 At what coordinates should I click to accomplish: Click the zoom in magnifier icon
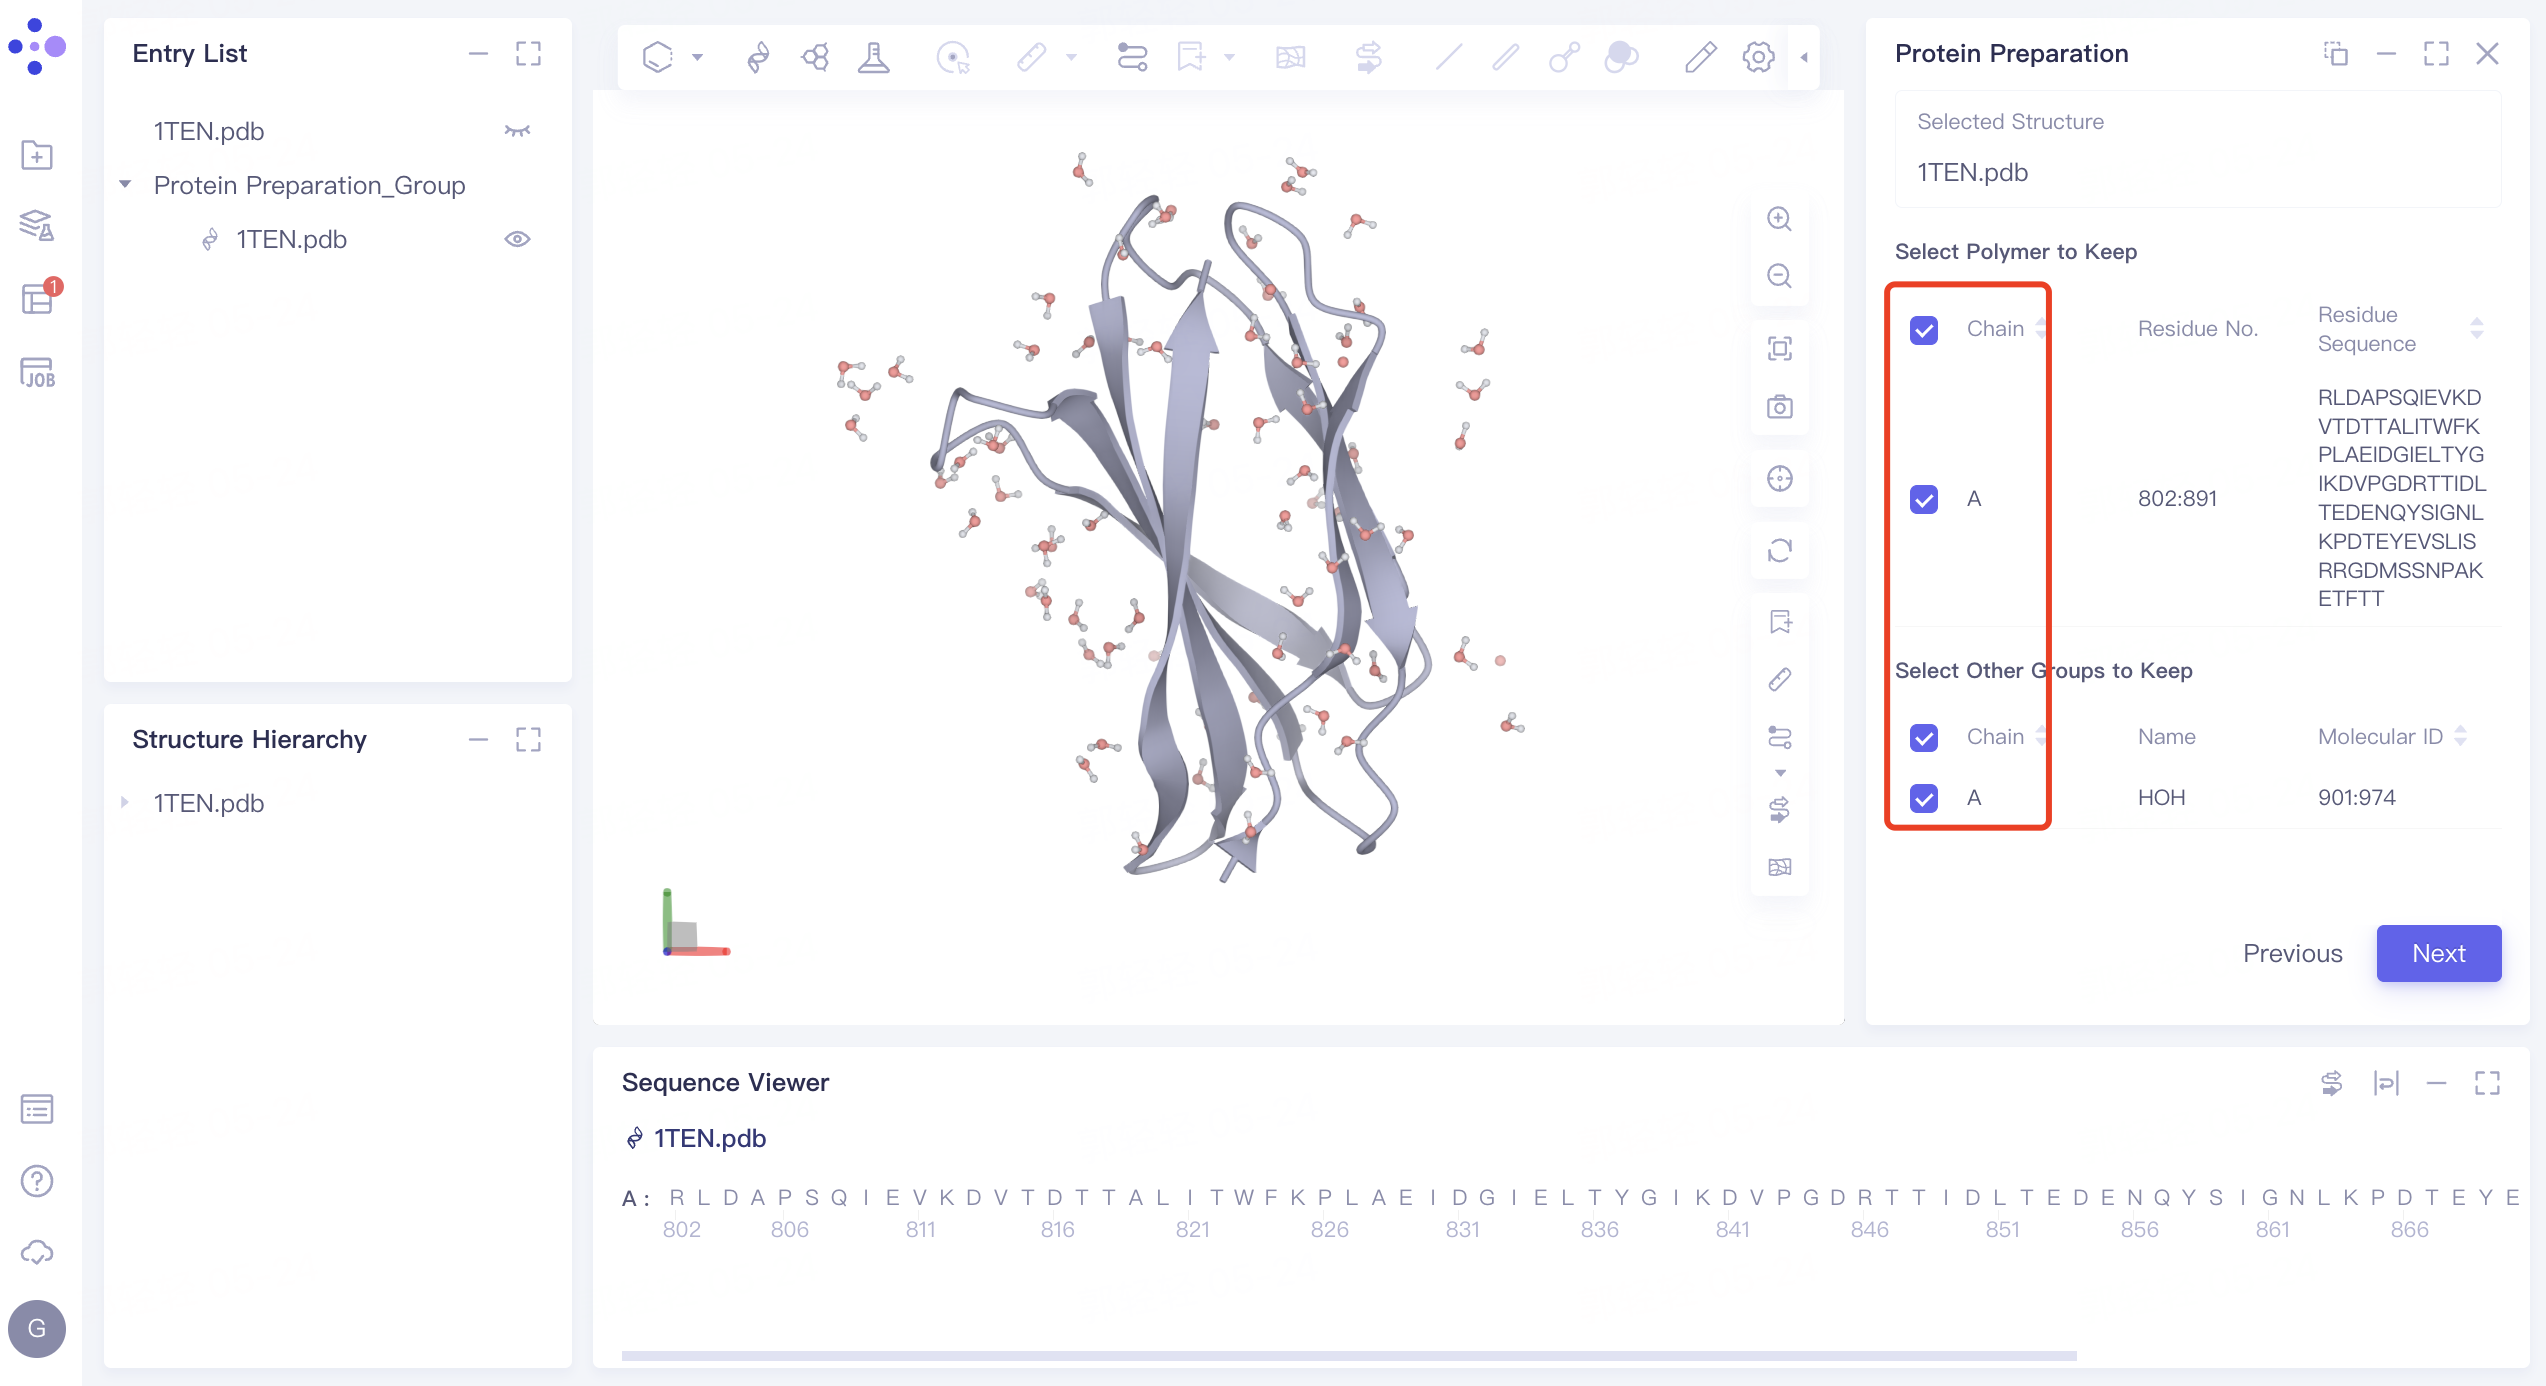click(1779, 219)
